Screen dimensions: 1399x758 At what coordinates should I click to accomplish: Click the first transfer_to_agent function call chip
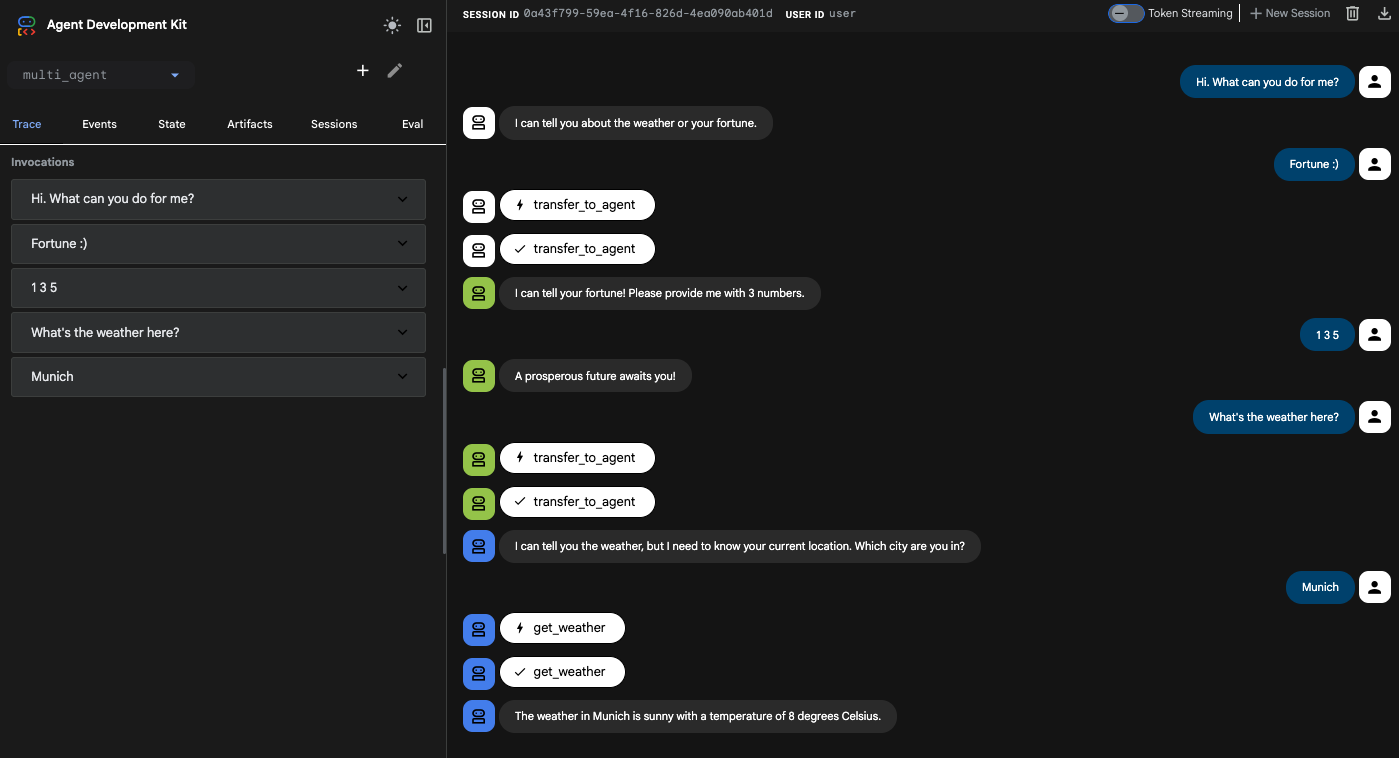576,205
